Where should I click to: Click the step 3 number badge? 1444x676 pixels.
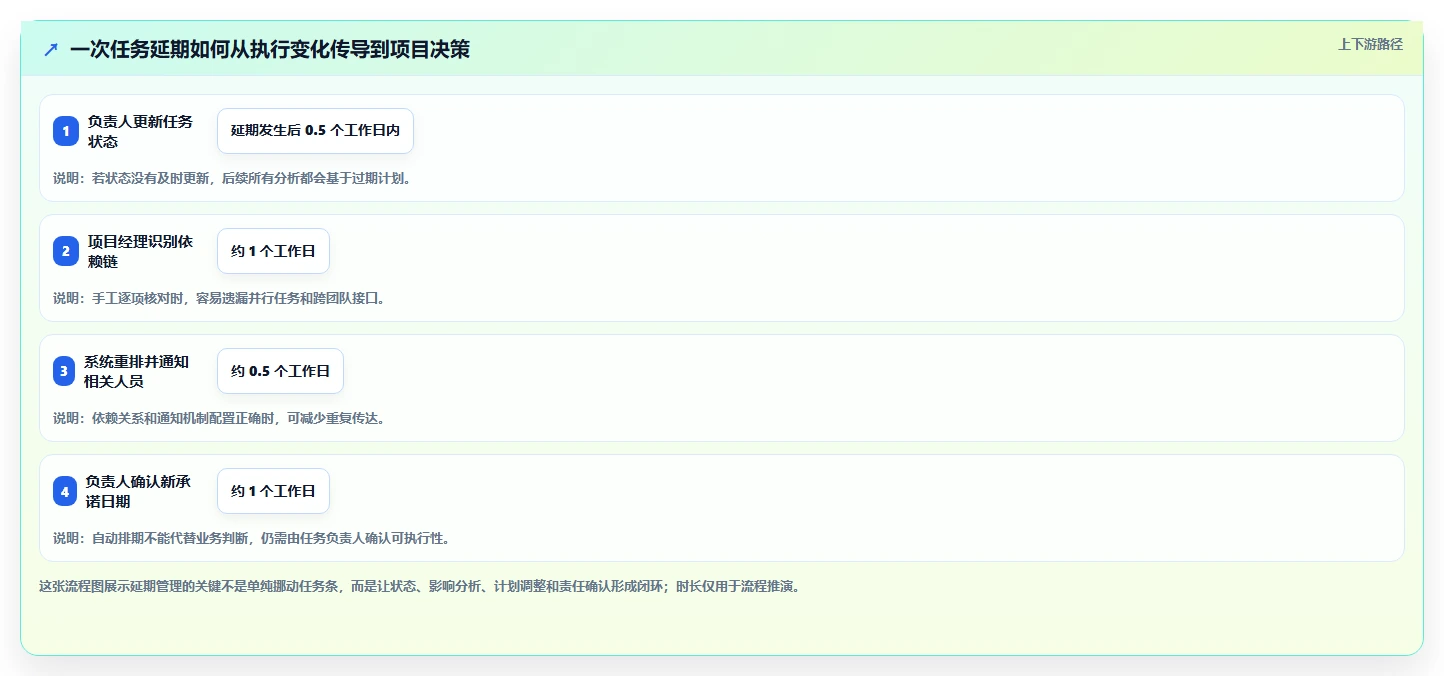[64, 371]
